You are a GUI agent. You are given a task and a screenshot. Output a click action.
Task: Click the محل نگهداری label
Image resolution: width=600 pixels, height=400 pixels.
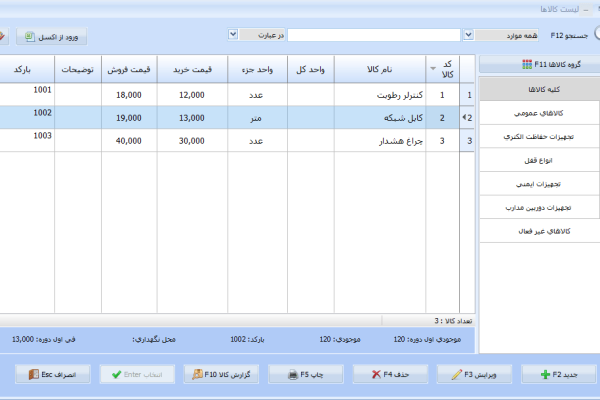click(154, 339)
